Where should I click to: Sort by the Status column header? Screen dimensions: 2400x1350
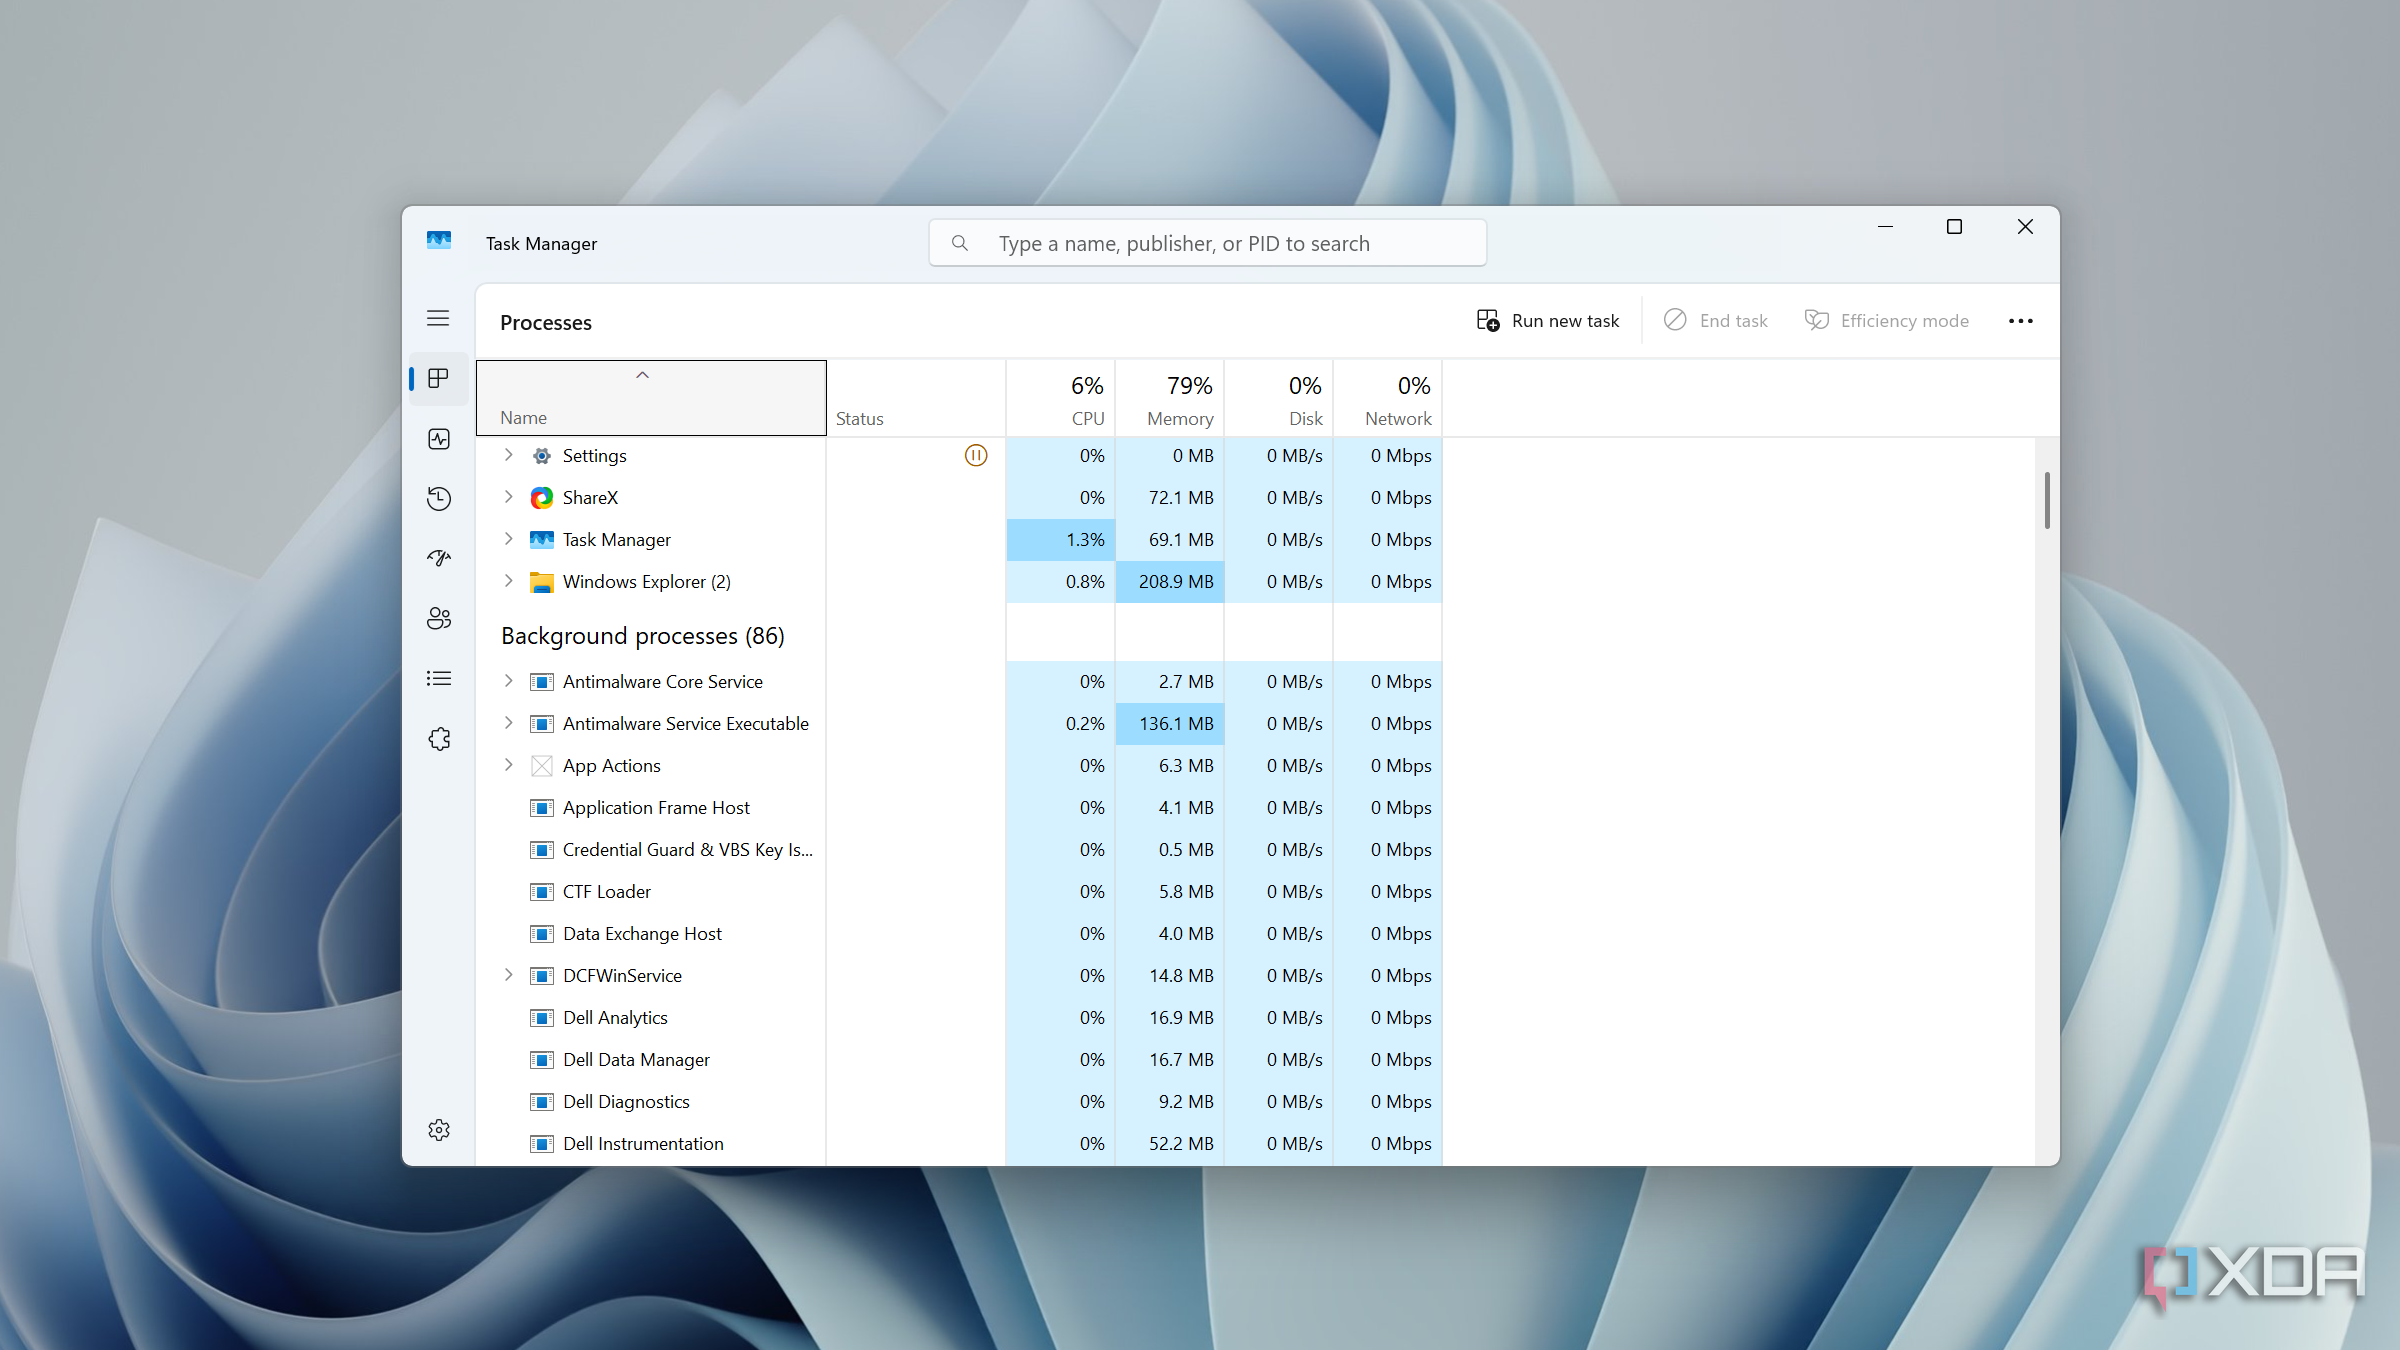point(916,398)
